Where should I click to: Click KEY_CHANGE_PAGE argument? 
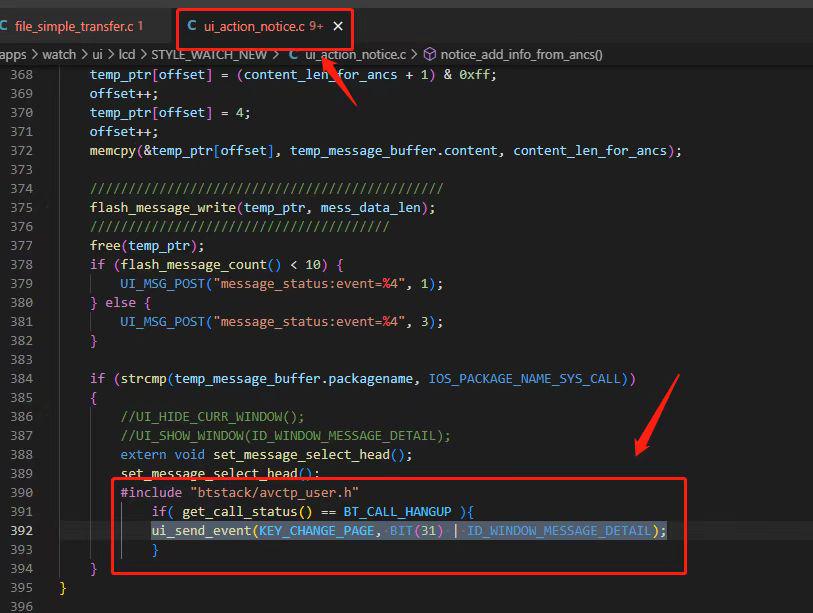point(316,531)
